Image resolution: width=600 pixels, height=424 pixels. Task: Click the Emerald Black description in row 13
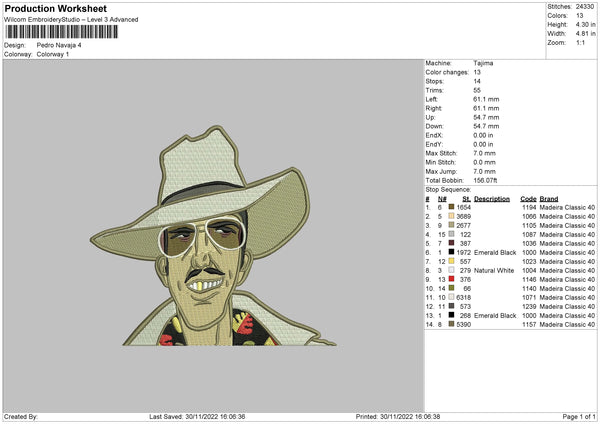[x=495, y=315]
